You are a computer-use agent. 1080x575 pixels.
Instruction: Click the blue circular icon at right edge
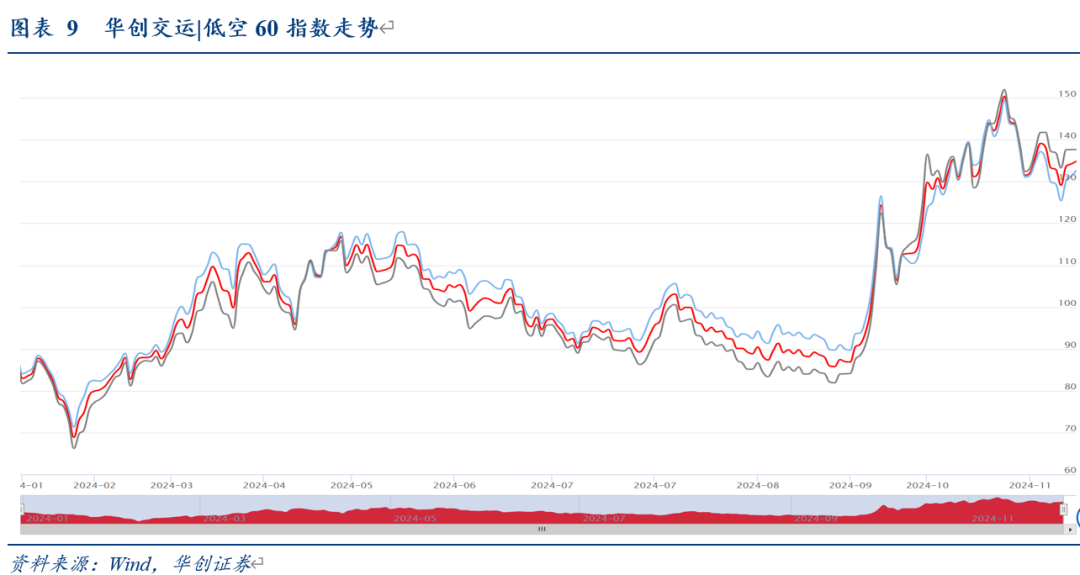(1076, 516)
